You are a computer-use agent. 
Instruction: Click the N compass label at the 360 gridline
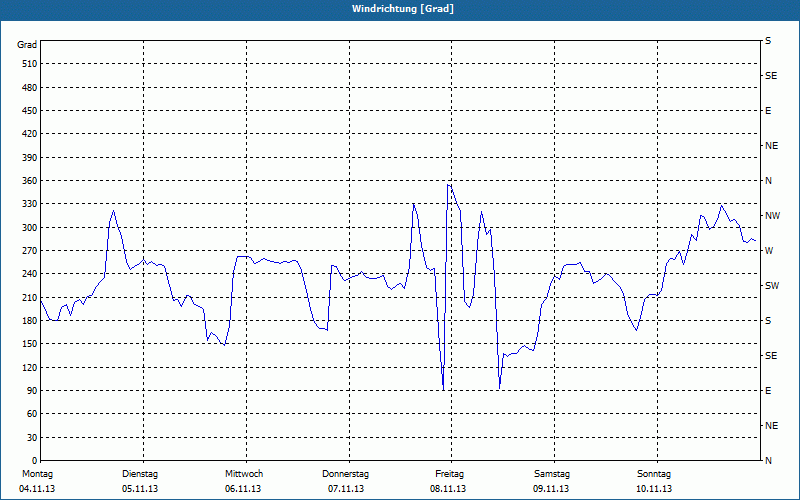(x=768, y=181)
